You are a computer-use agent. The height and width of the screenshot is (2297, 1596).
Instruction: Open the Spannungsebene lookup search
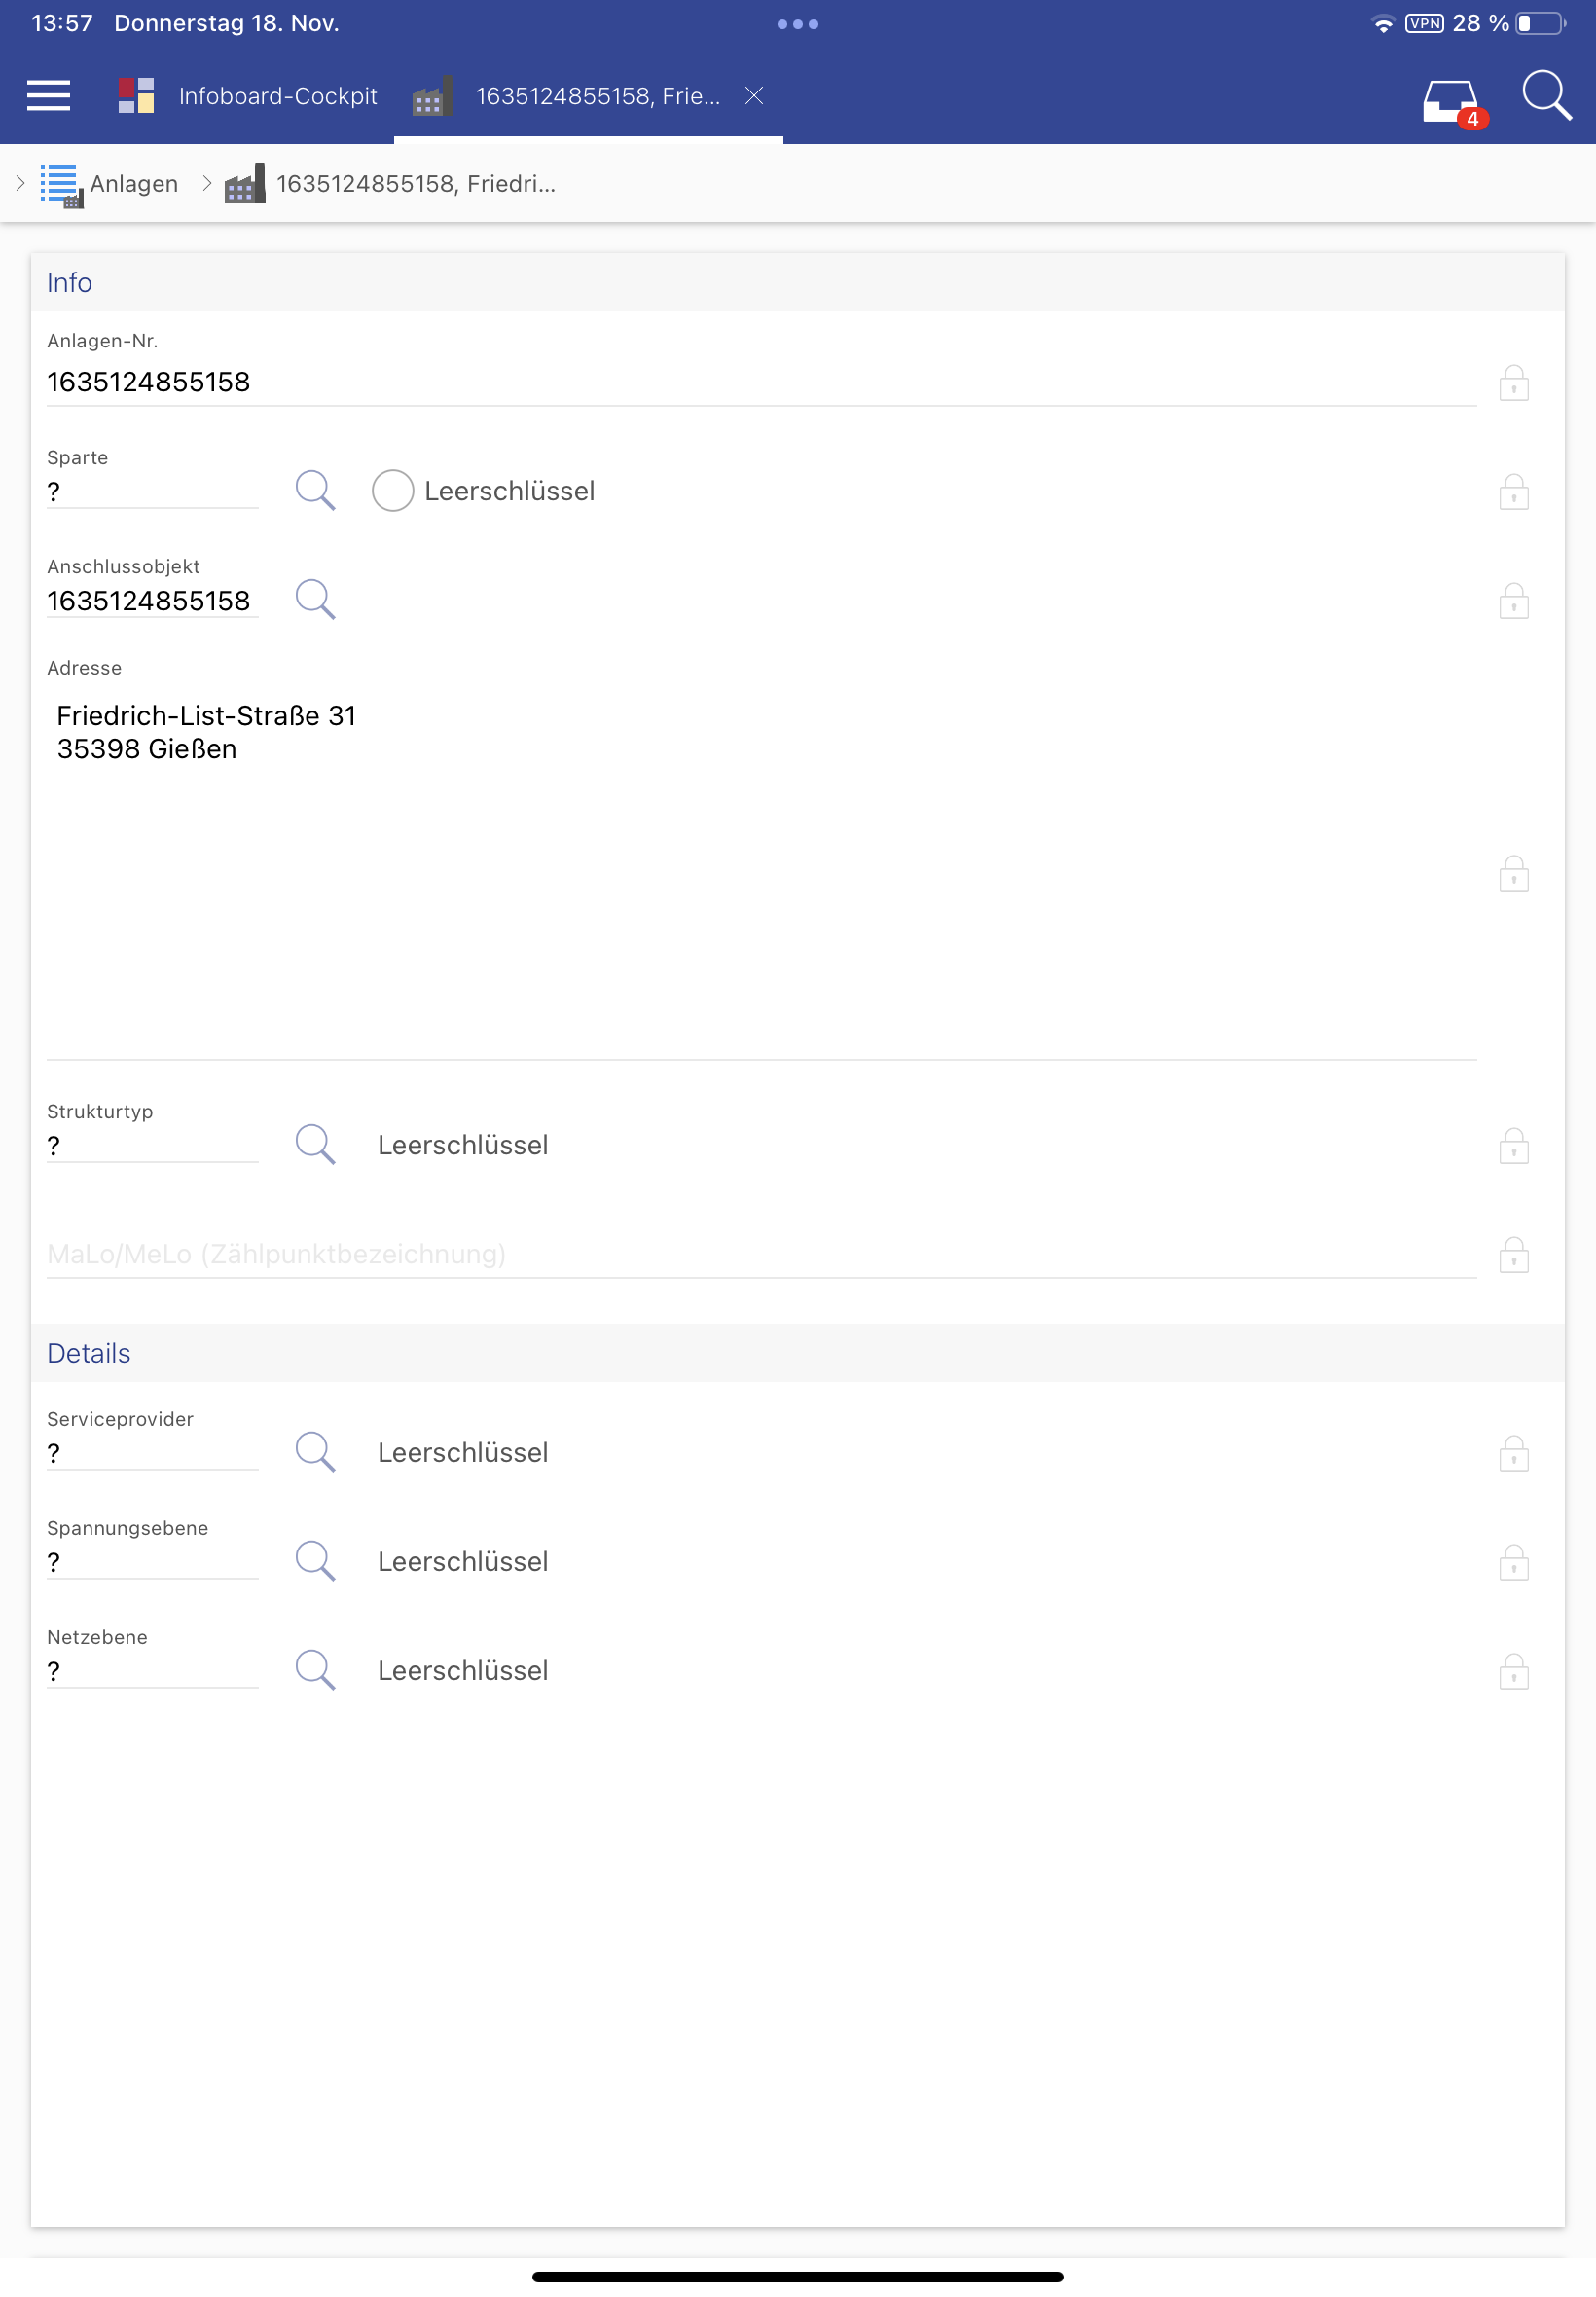[x=315, y=1561]
